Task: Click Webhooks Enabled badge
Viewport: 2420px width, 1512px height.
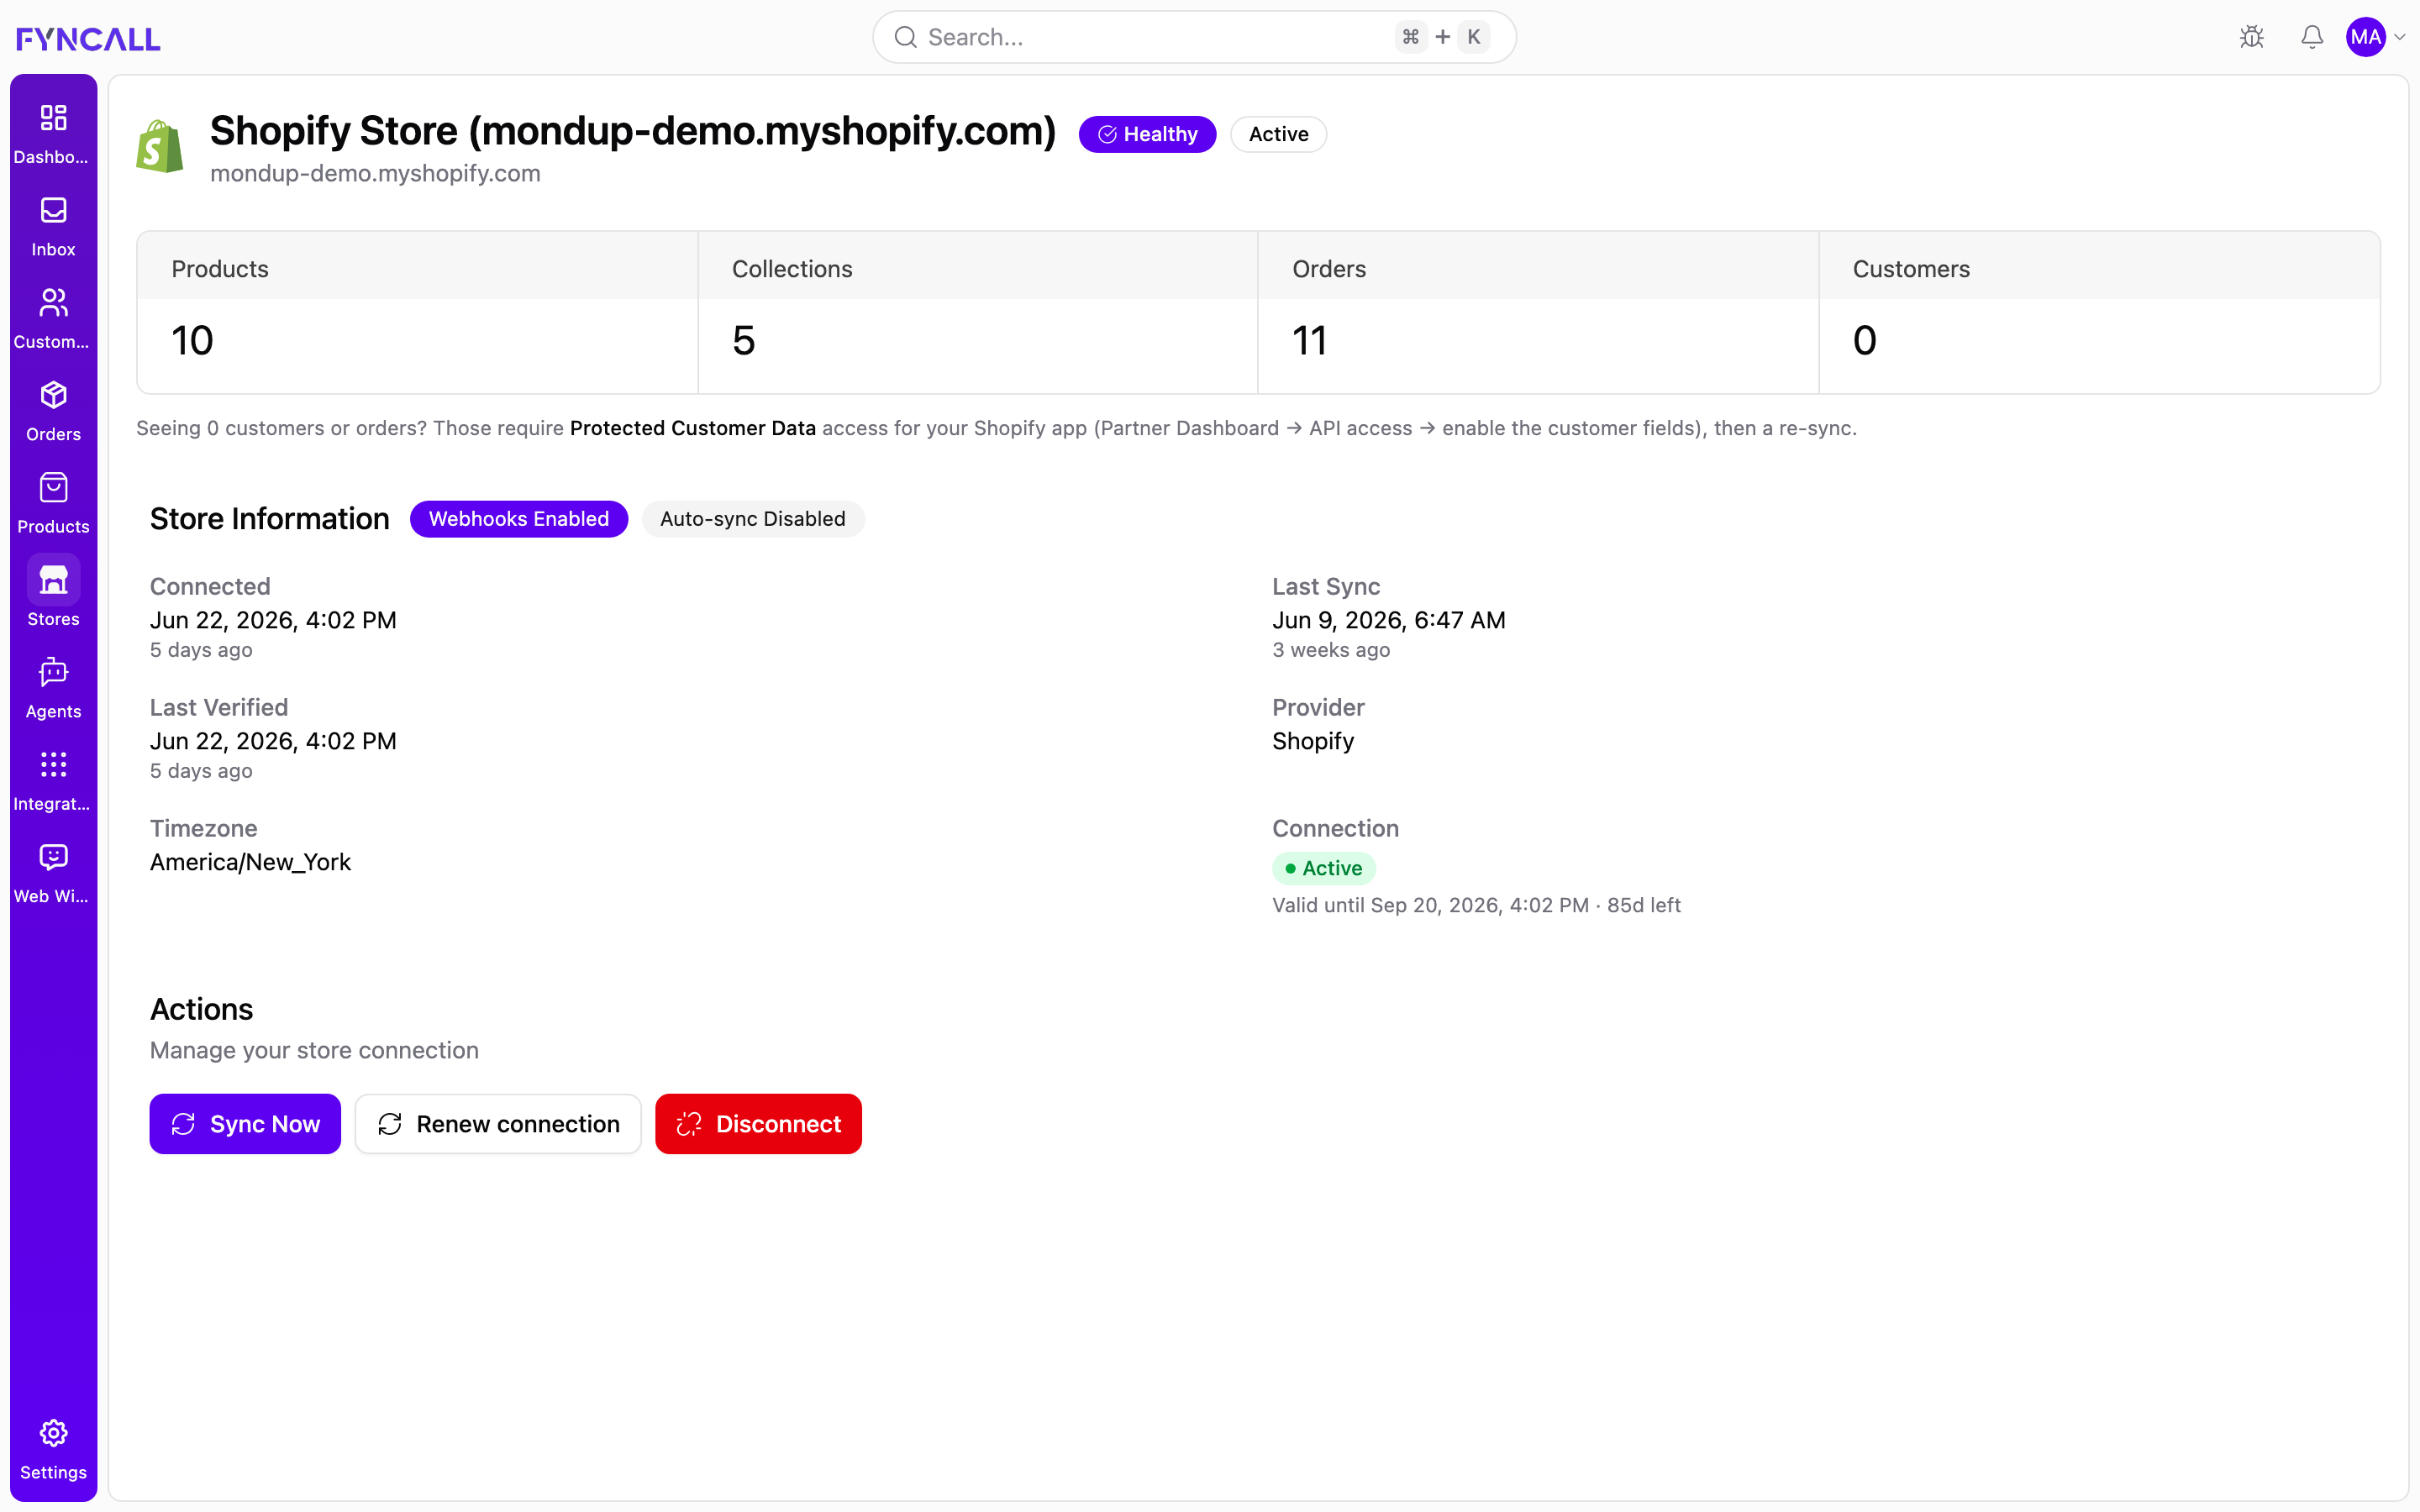Action: tap(519, 519)
